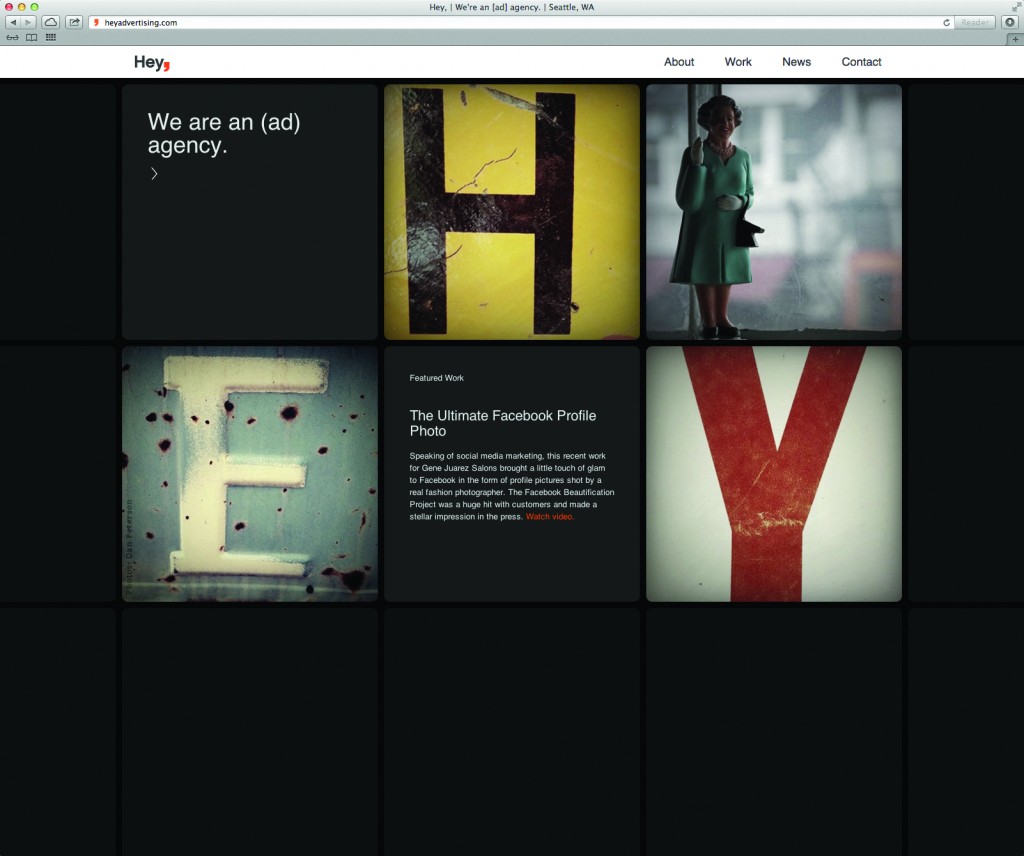Screen dimensions: 1024x856
Task: Open the News navigation item
Action: click(796, 62)
